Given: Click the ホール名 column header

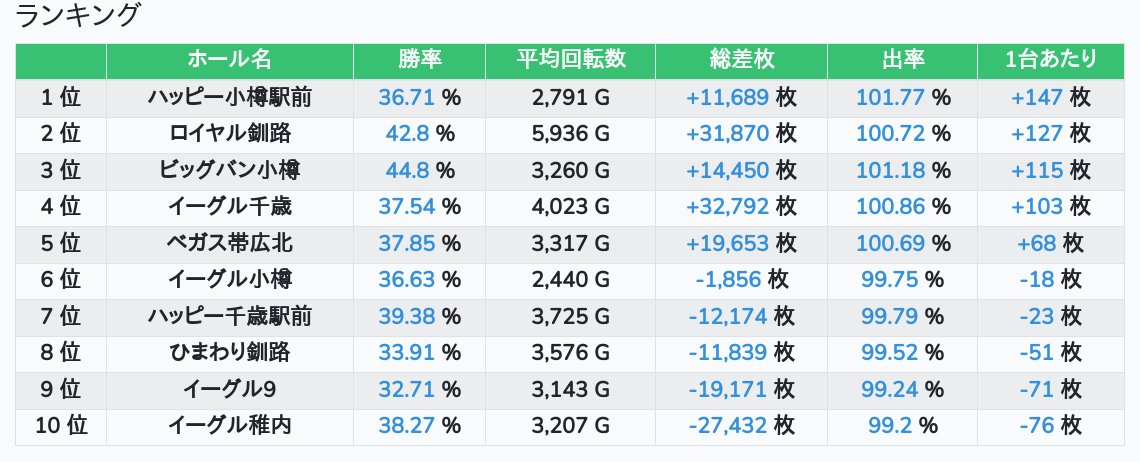Looking at the screenshot, I should 229,60.
